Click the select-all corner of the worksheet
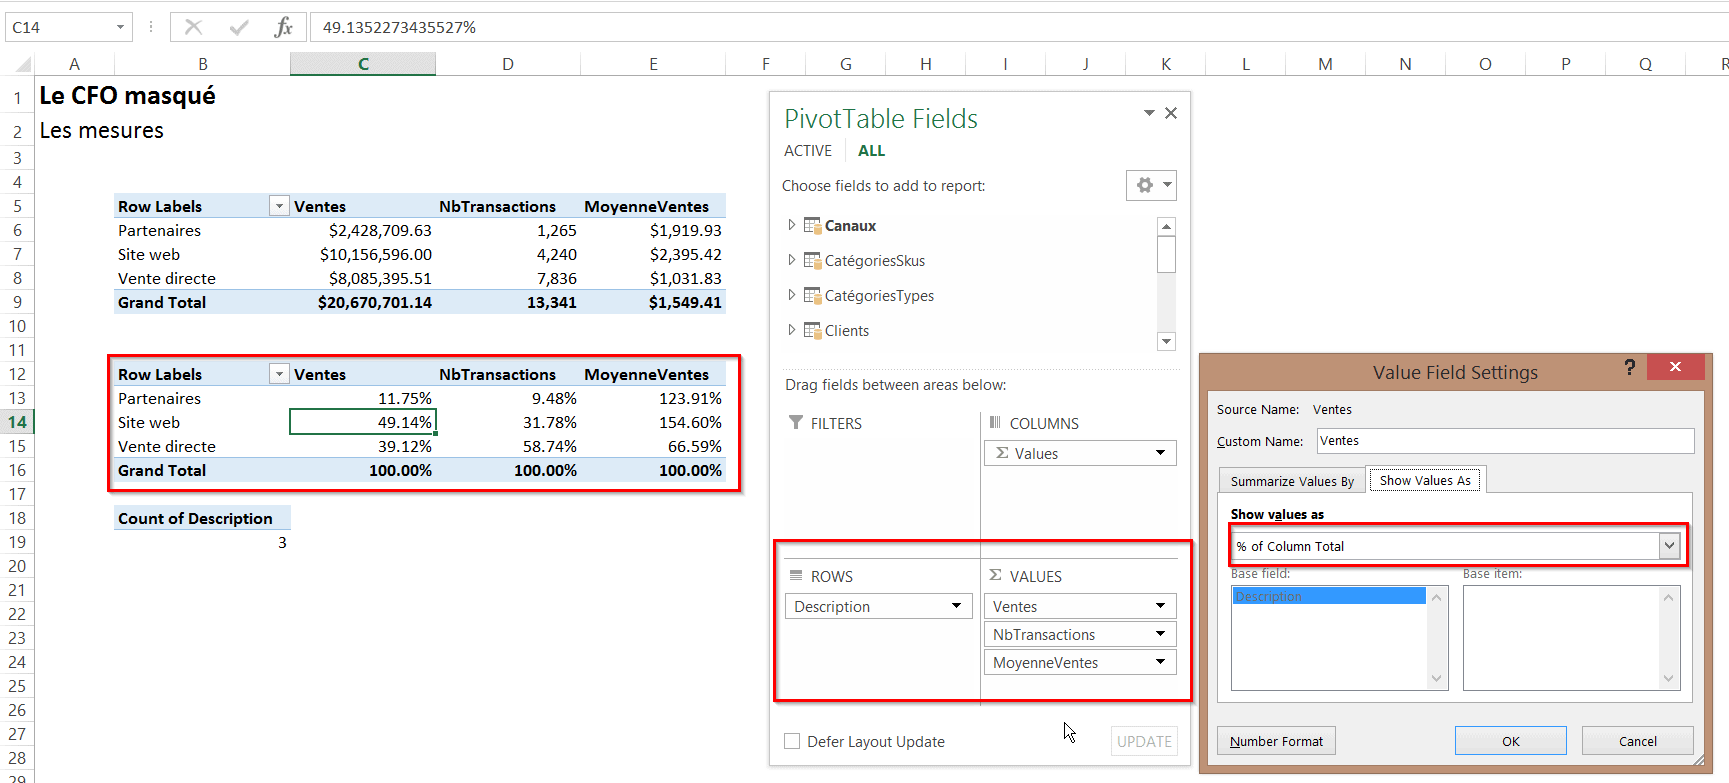Image resolution: width=1729 pixels, height=783 pixels. [x=22, y=65]
